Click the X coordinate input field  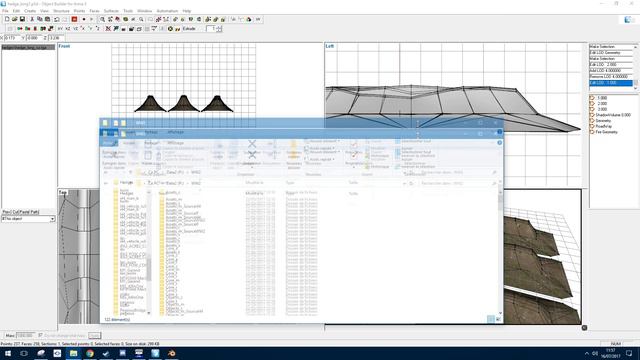11,38
